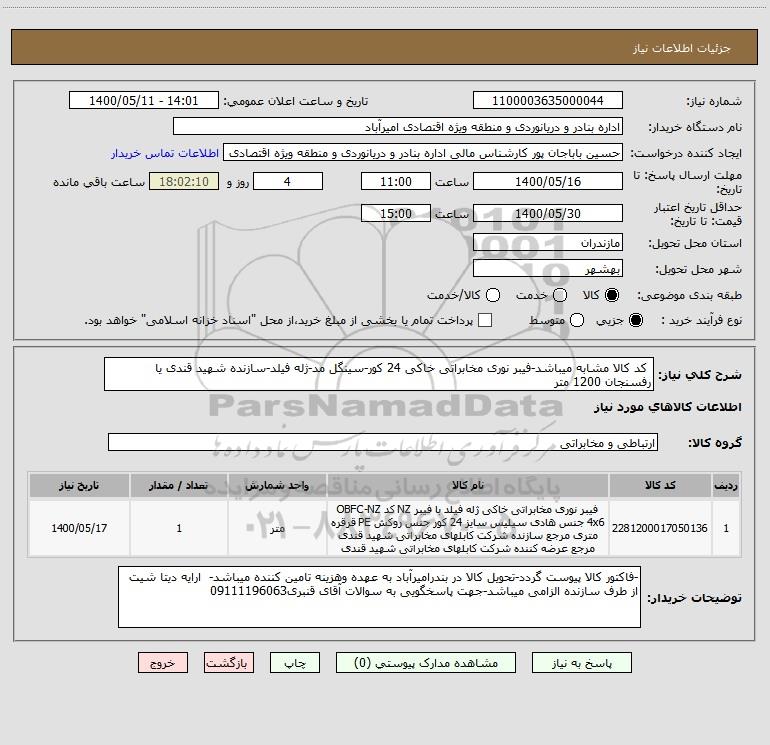This screenshot has width=770, height=745.
Task: Click the 'کد کالا' column header
Action: tap(660, 485)
